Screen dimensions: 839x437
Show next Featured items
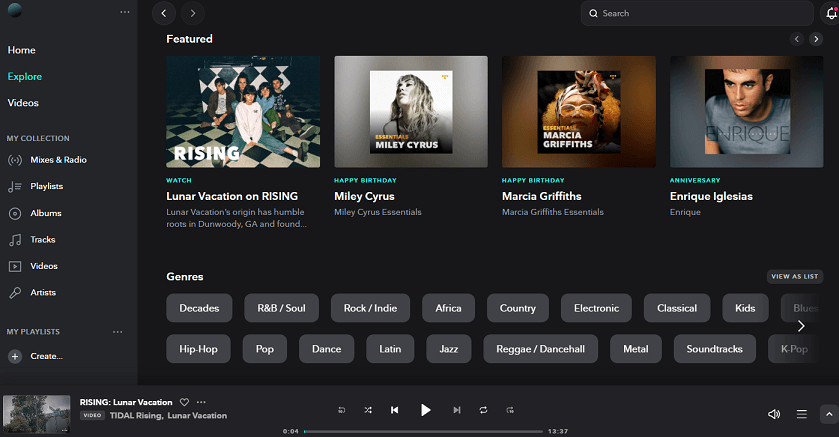pos(816,39)
